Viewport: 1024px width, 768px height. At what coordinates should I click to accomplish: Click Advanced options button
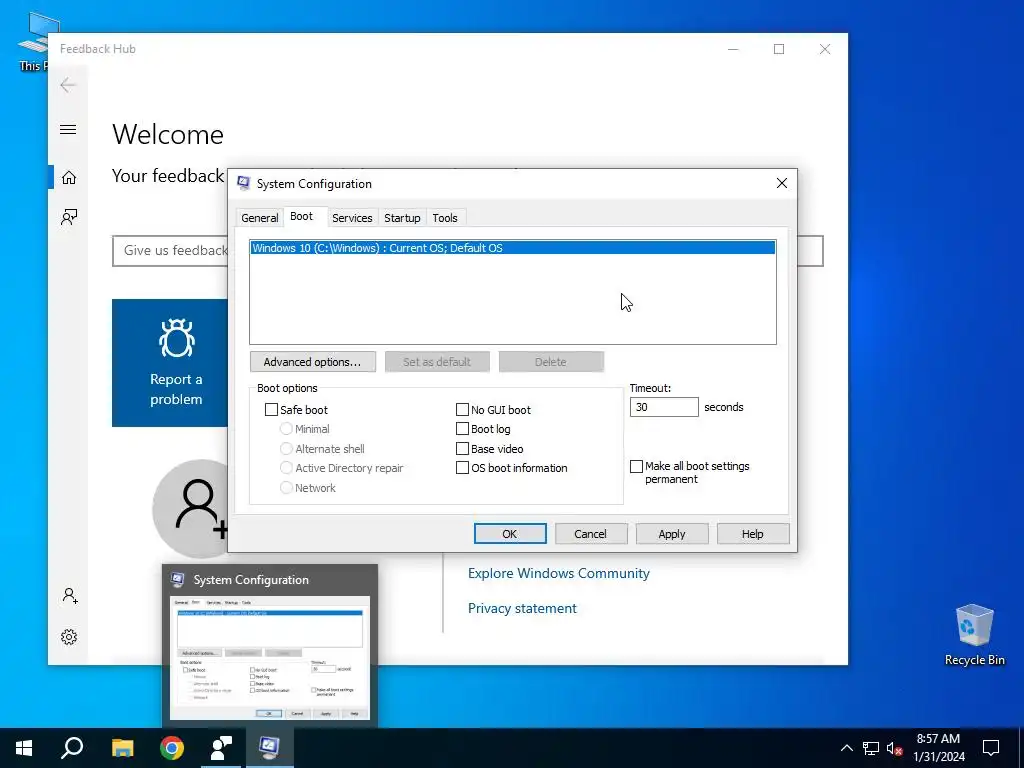click(x=312, y=362)
